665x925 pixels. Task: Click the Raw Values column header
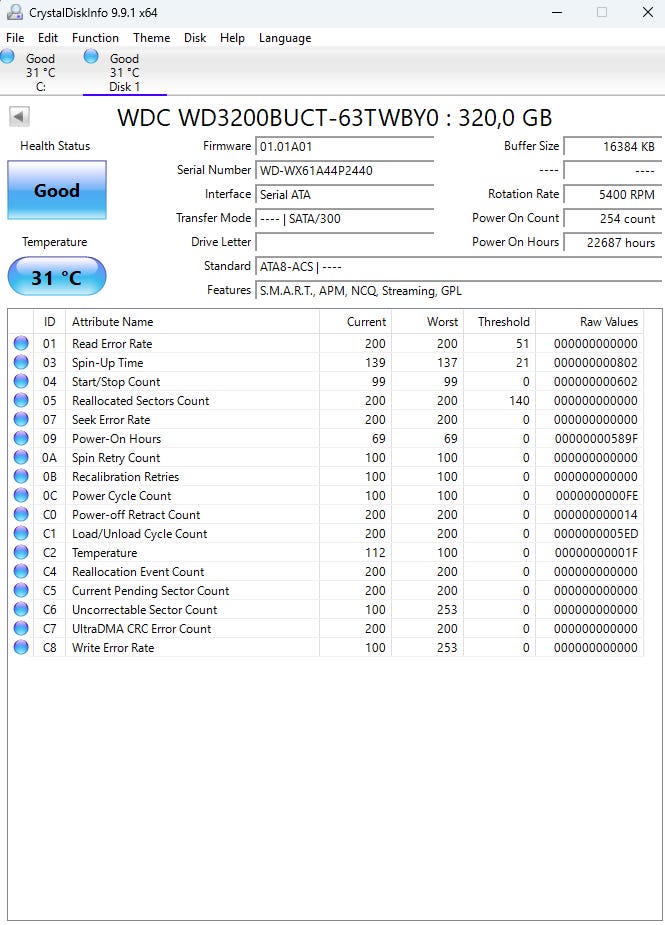(589, 322)
